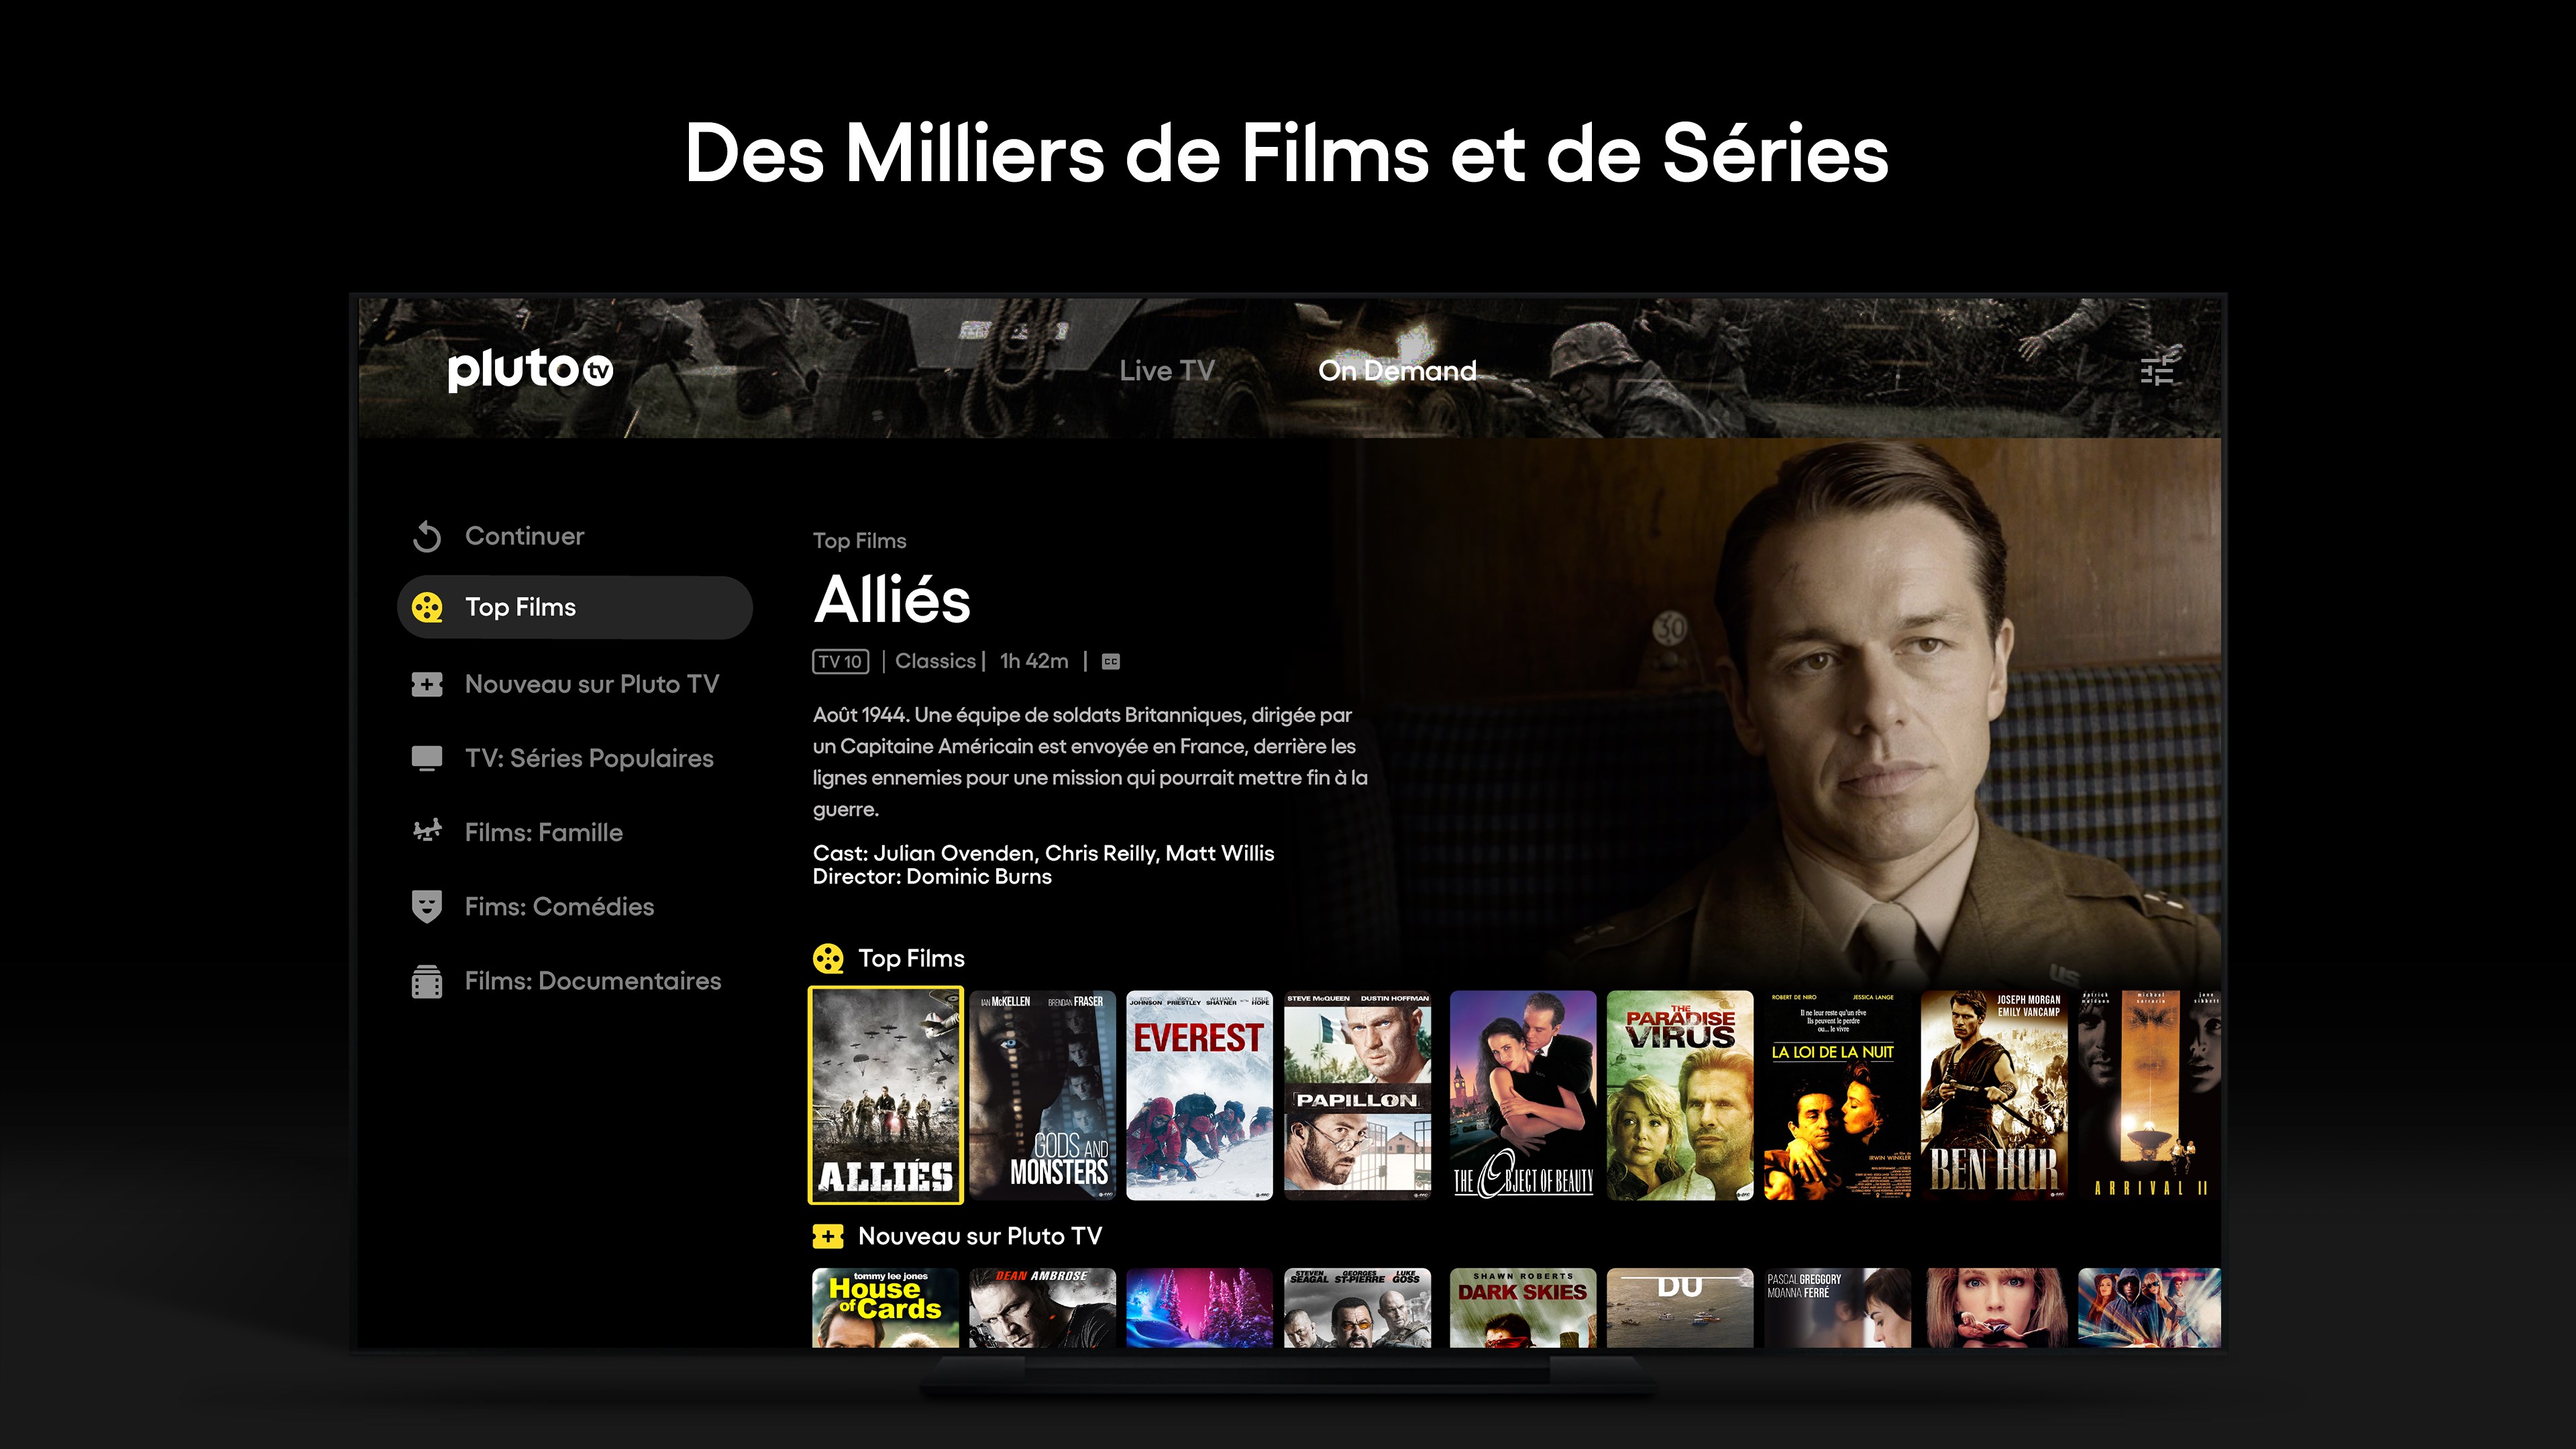
Task: Click the Nouveau sur Pluto TV ticket icon
Action: pos(427,685)
